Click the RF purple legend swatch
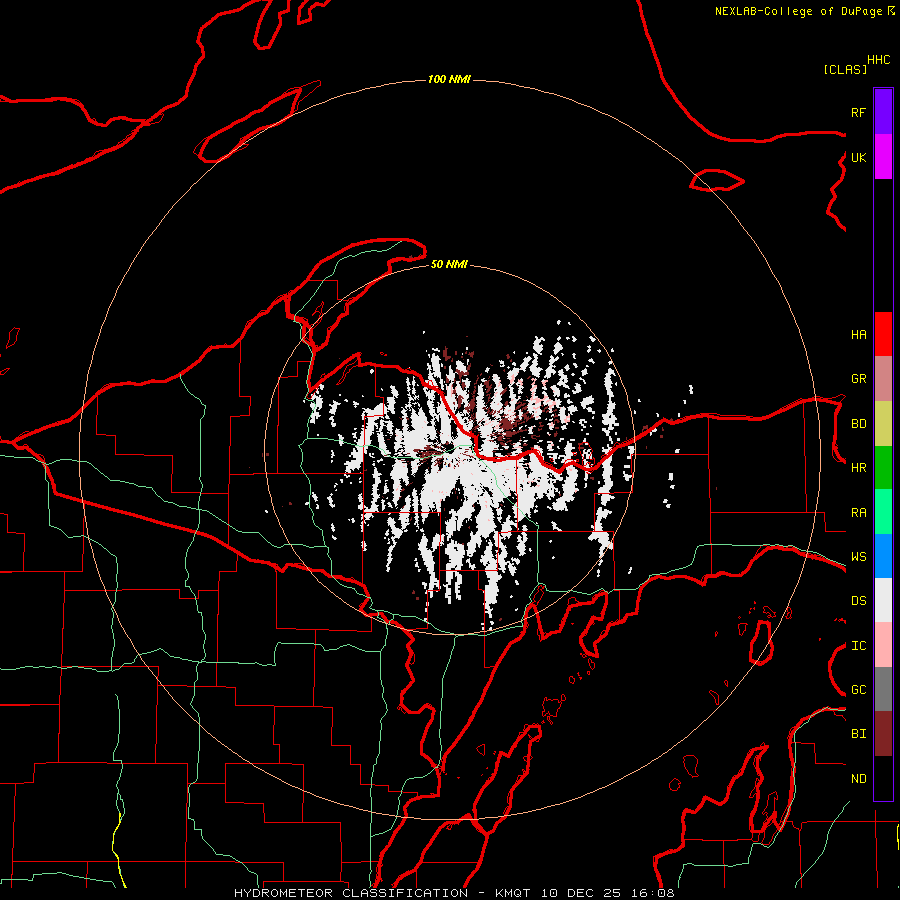The image size is (900, 900). point(883,112)
